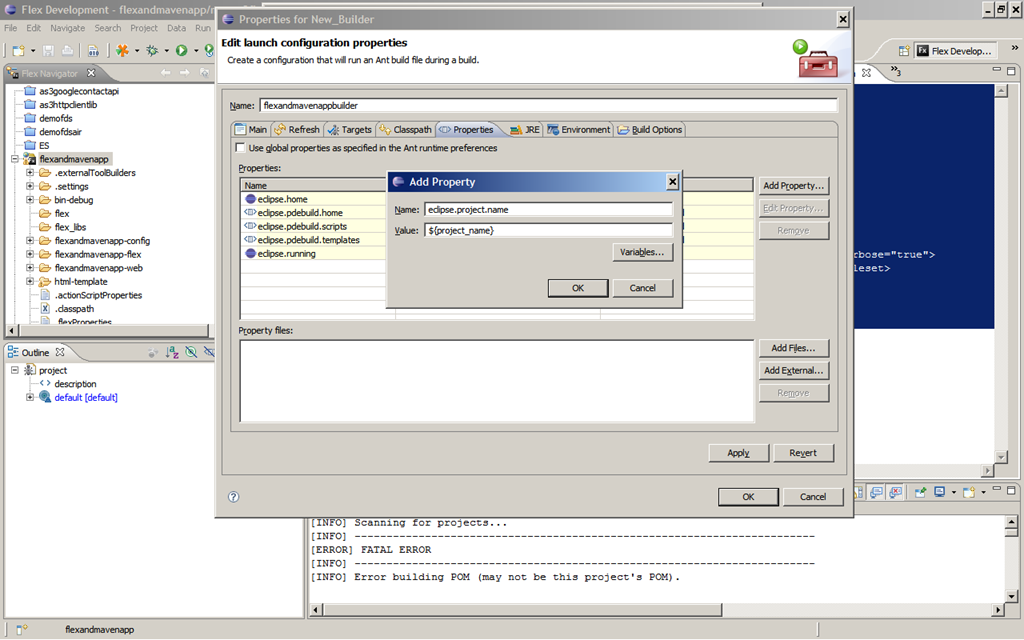Click the Print icon in the main toolbar
Viewport: 1024px width, 640px height.
[67, 50]
